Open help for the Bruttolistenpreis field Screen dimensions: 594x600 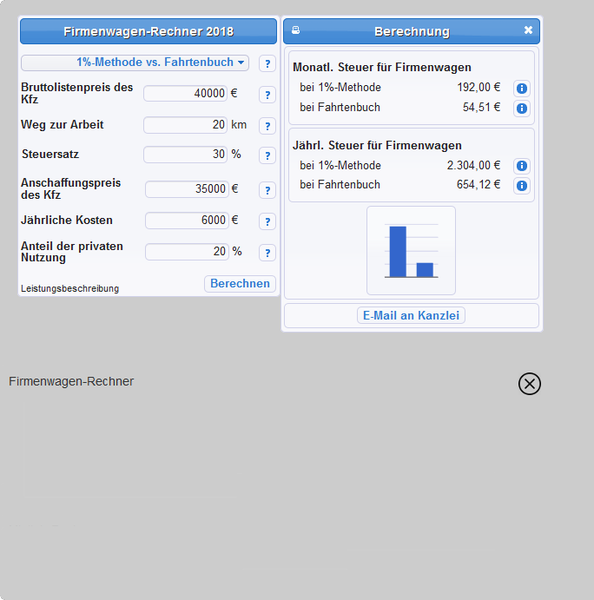pyautogui.click(x=268, y=95)
